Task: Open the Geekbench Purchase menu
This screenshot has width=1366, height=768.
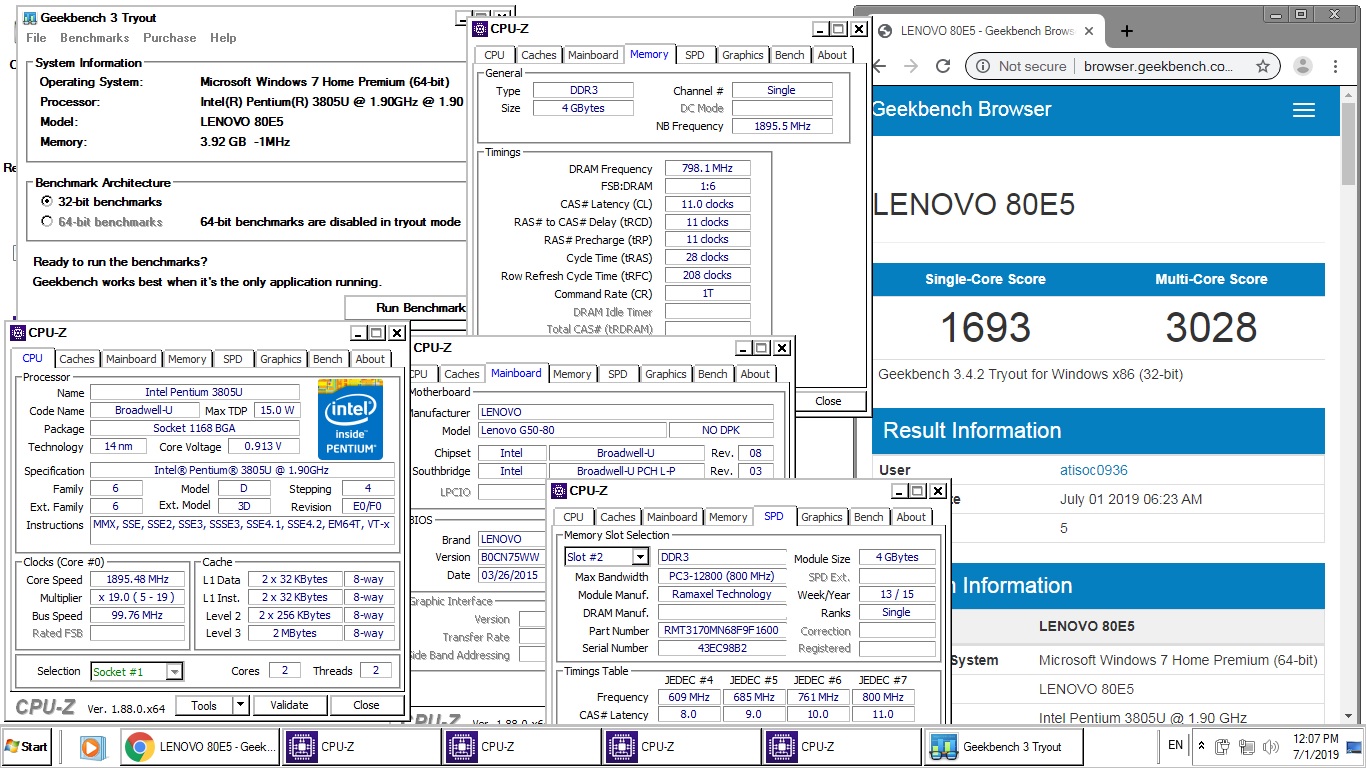Action: point(170,38)
